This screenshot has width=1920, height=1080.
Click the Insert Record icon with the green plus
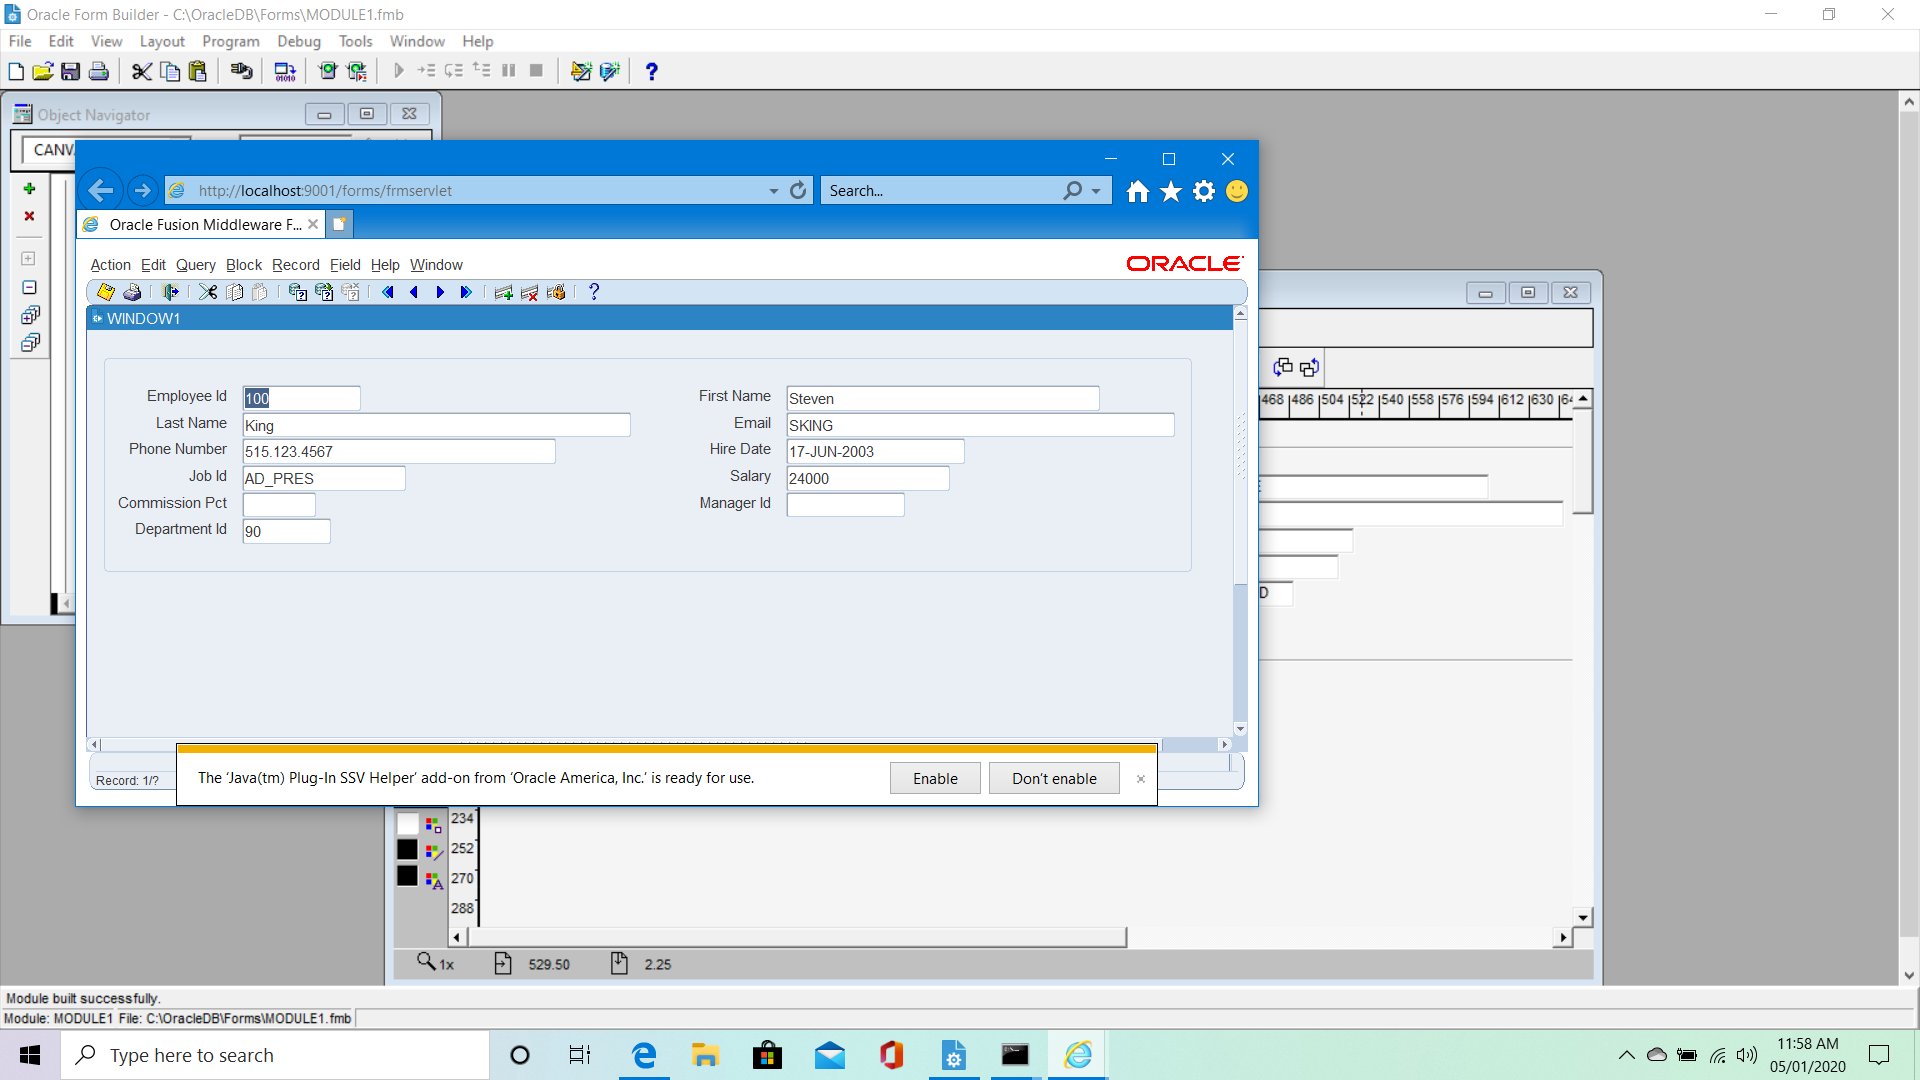pyautogui.click(x=503, y=292)
